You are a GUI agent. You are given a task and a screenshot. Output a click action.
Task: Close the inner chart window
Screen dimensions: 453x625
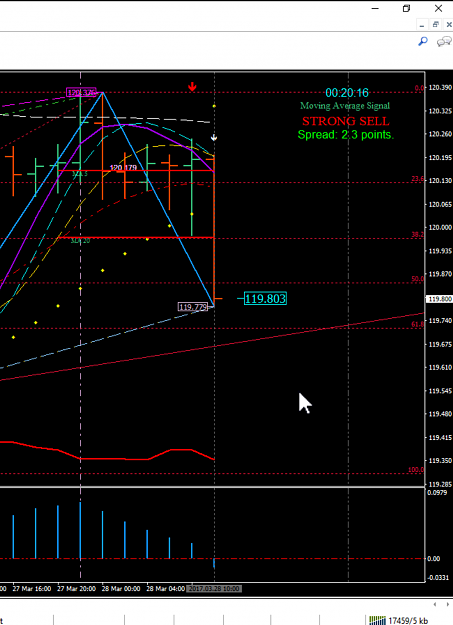pyautogui.click(x=449, y=25)
